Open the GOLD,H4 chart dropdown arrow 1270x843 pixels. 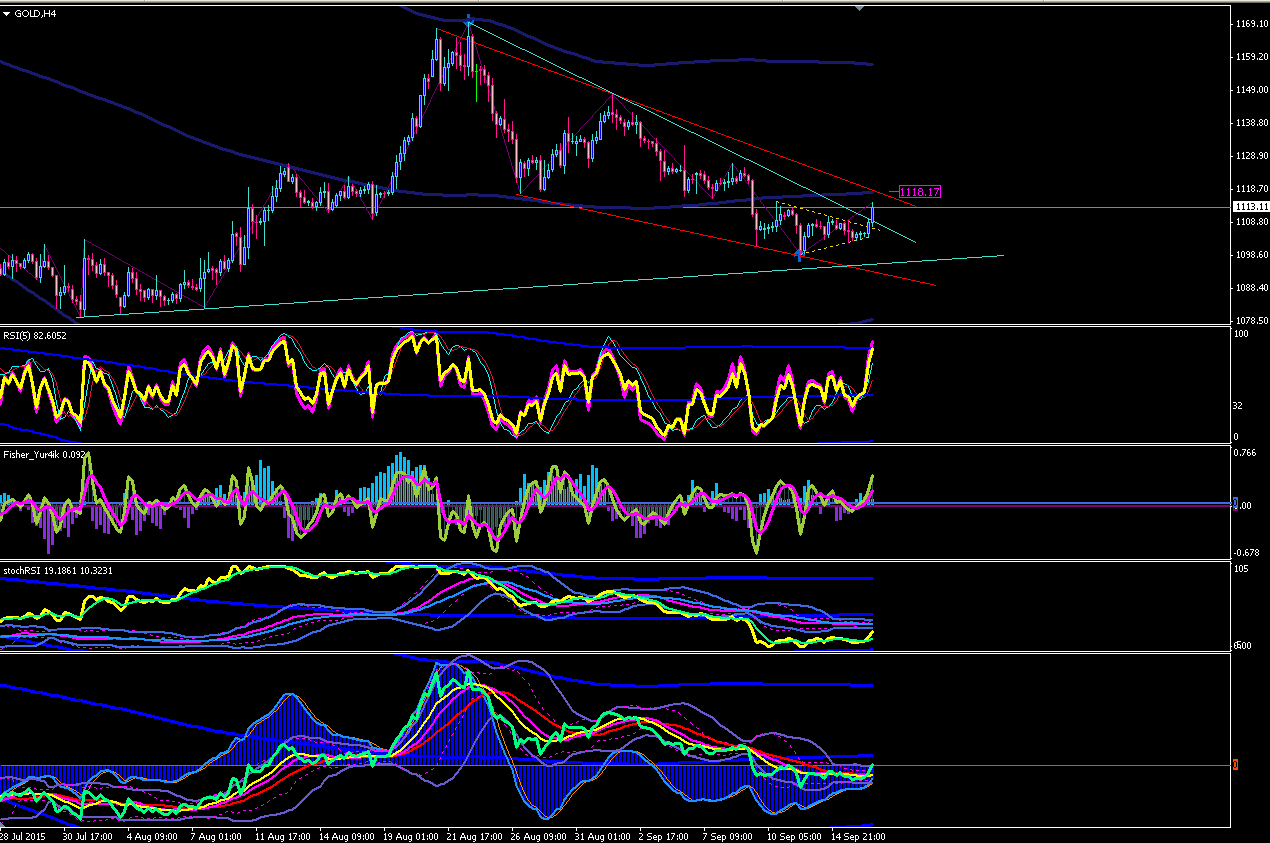click(8, 12)
